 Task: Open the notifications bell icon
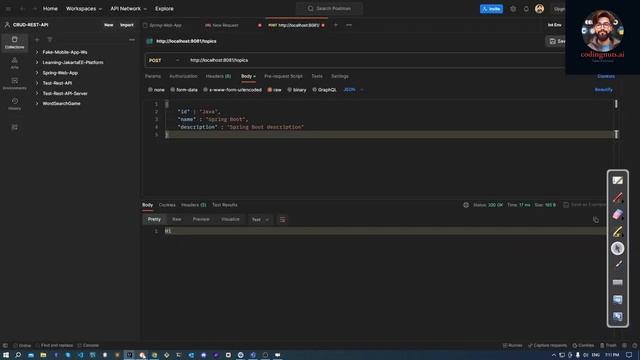click(526, 9)
